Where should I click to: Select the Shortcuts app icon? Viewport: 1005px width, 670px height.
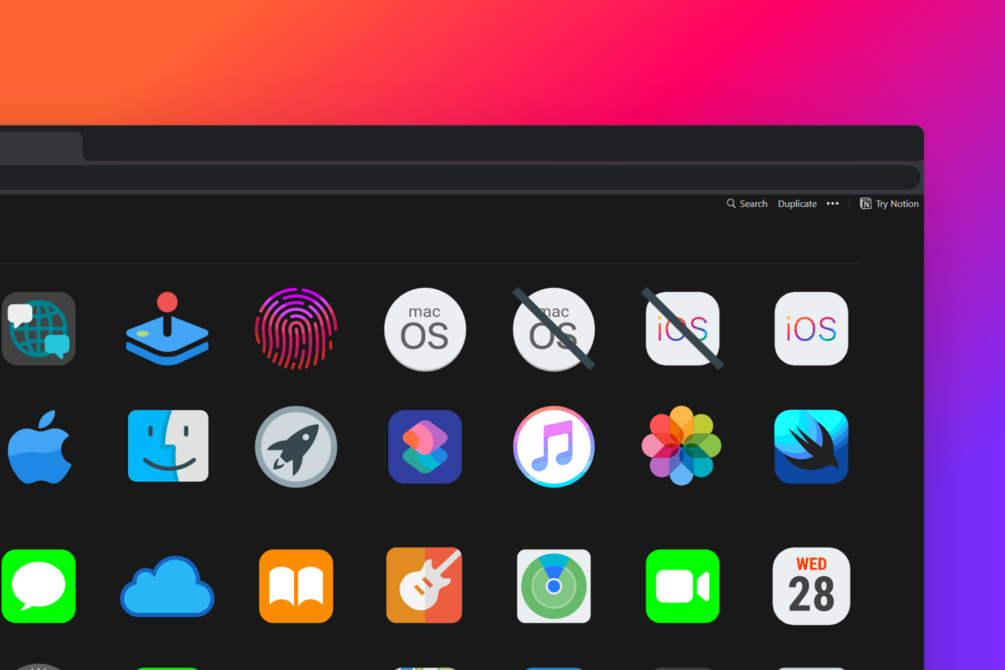point(425,447)
